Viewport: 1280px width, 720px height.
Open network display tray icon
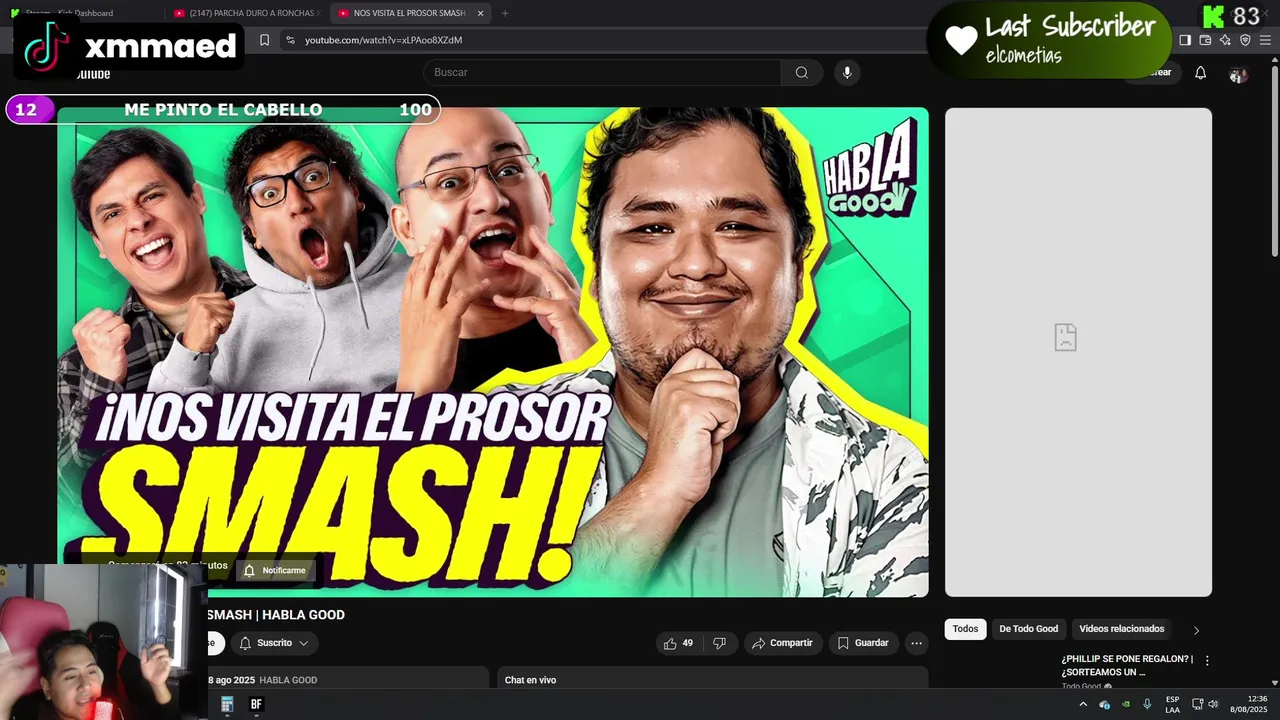point(1197,704)
